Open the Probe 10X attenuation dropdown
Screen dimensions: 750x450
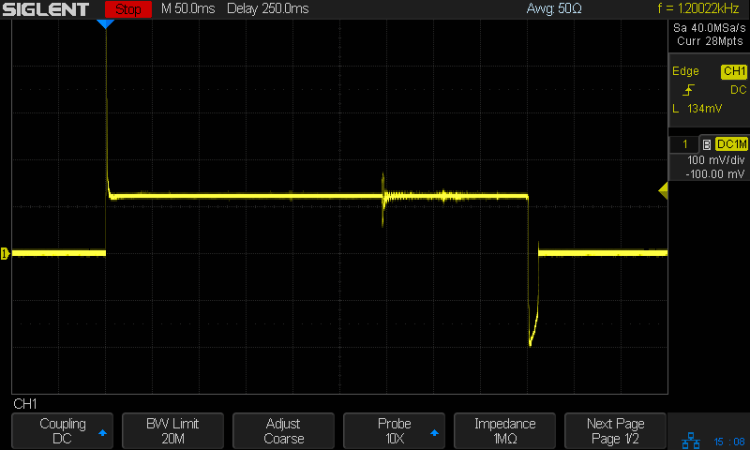pyautogui.click(x=394, y=431)
